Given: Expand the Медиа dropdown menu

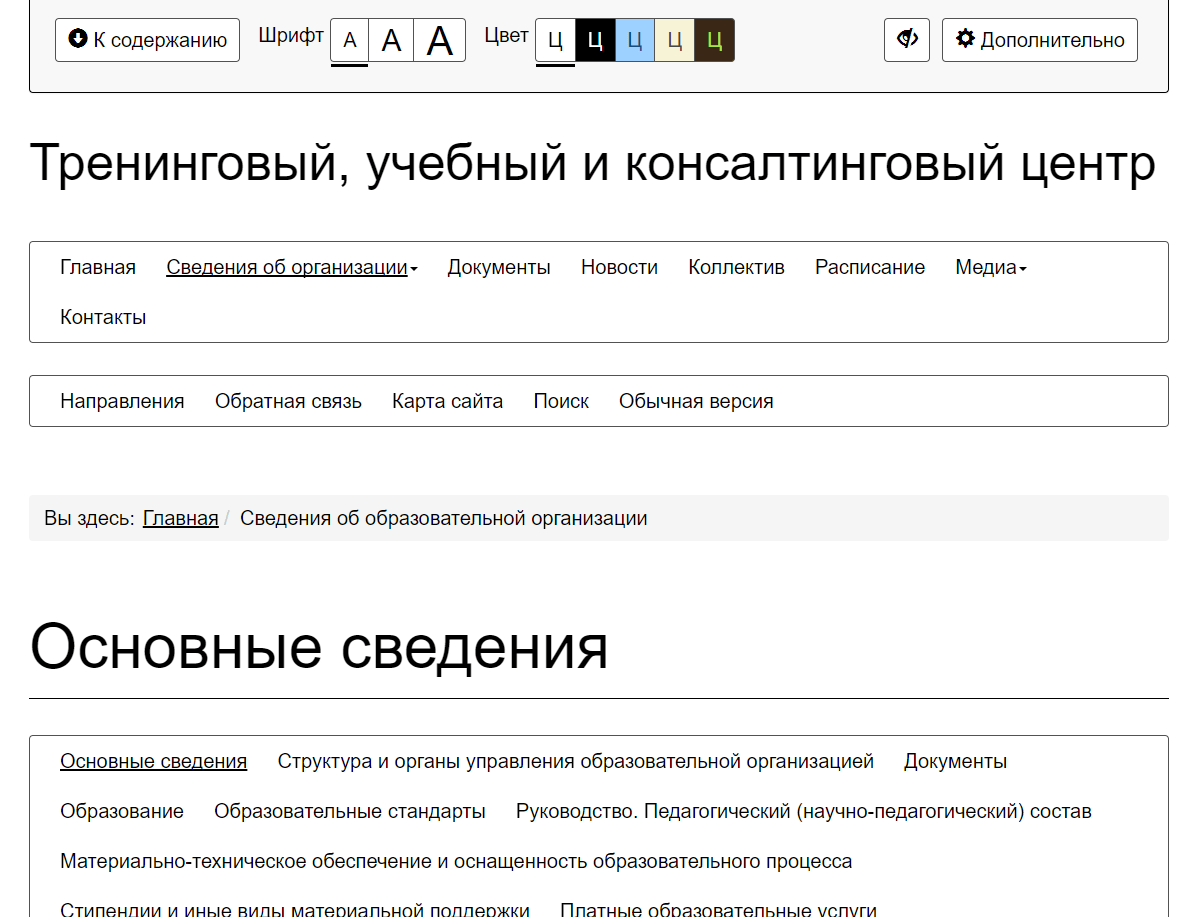Looking at the screenshot, I should click(990, 267).
